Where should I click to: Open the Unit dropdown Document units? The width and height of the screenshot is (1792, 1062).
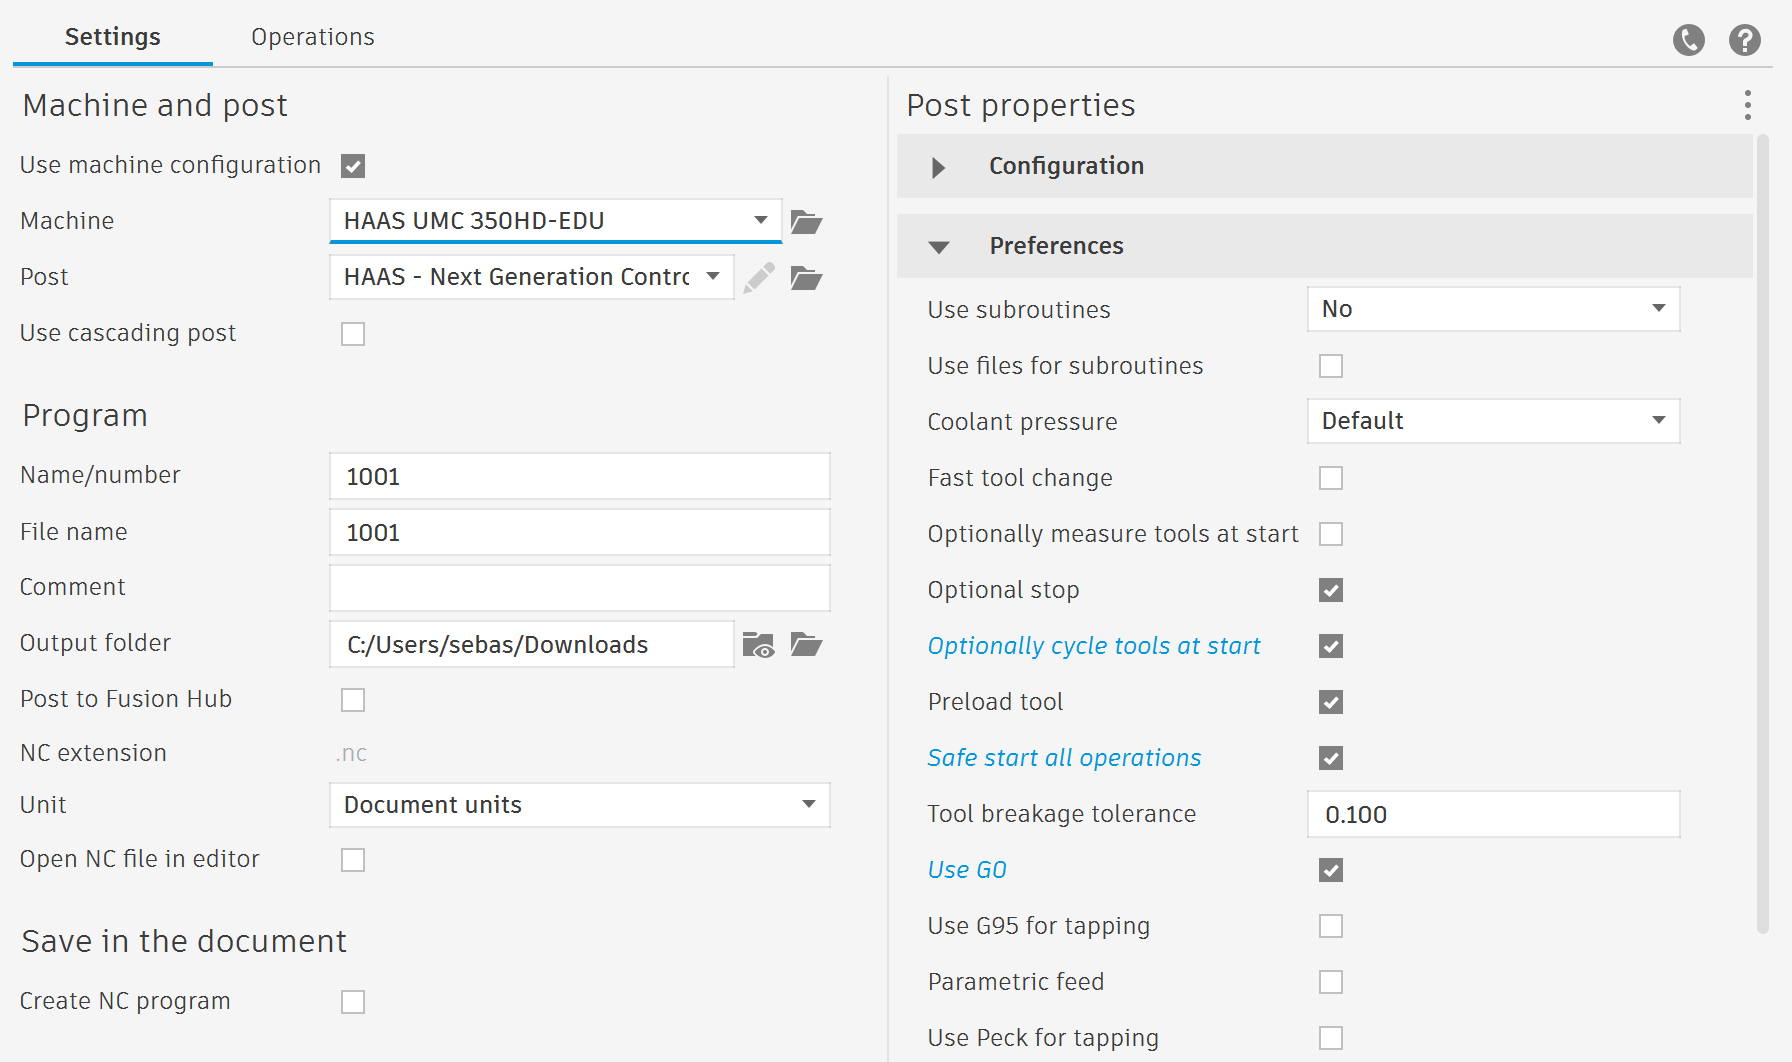580,805
